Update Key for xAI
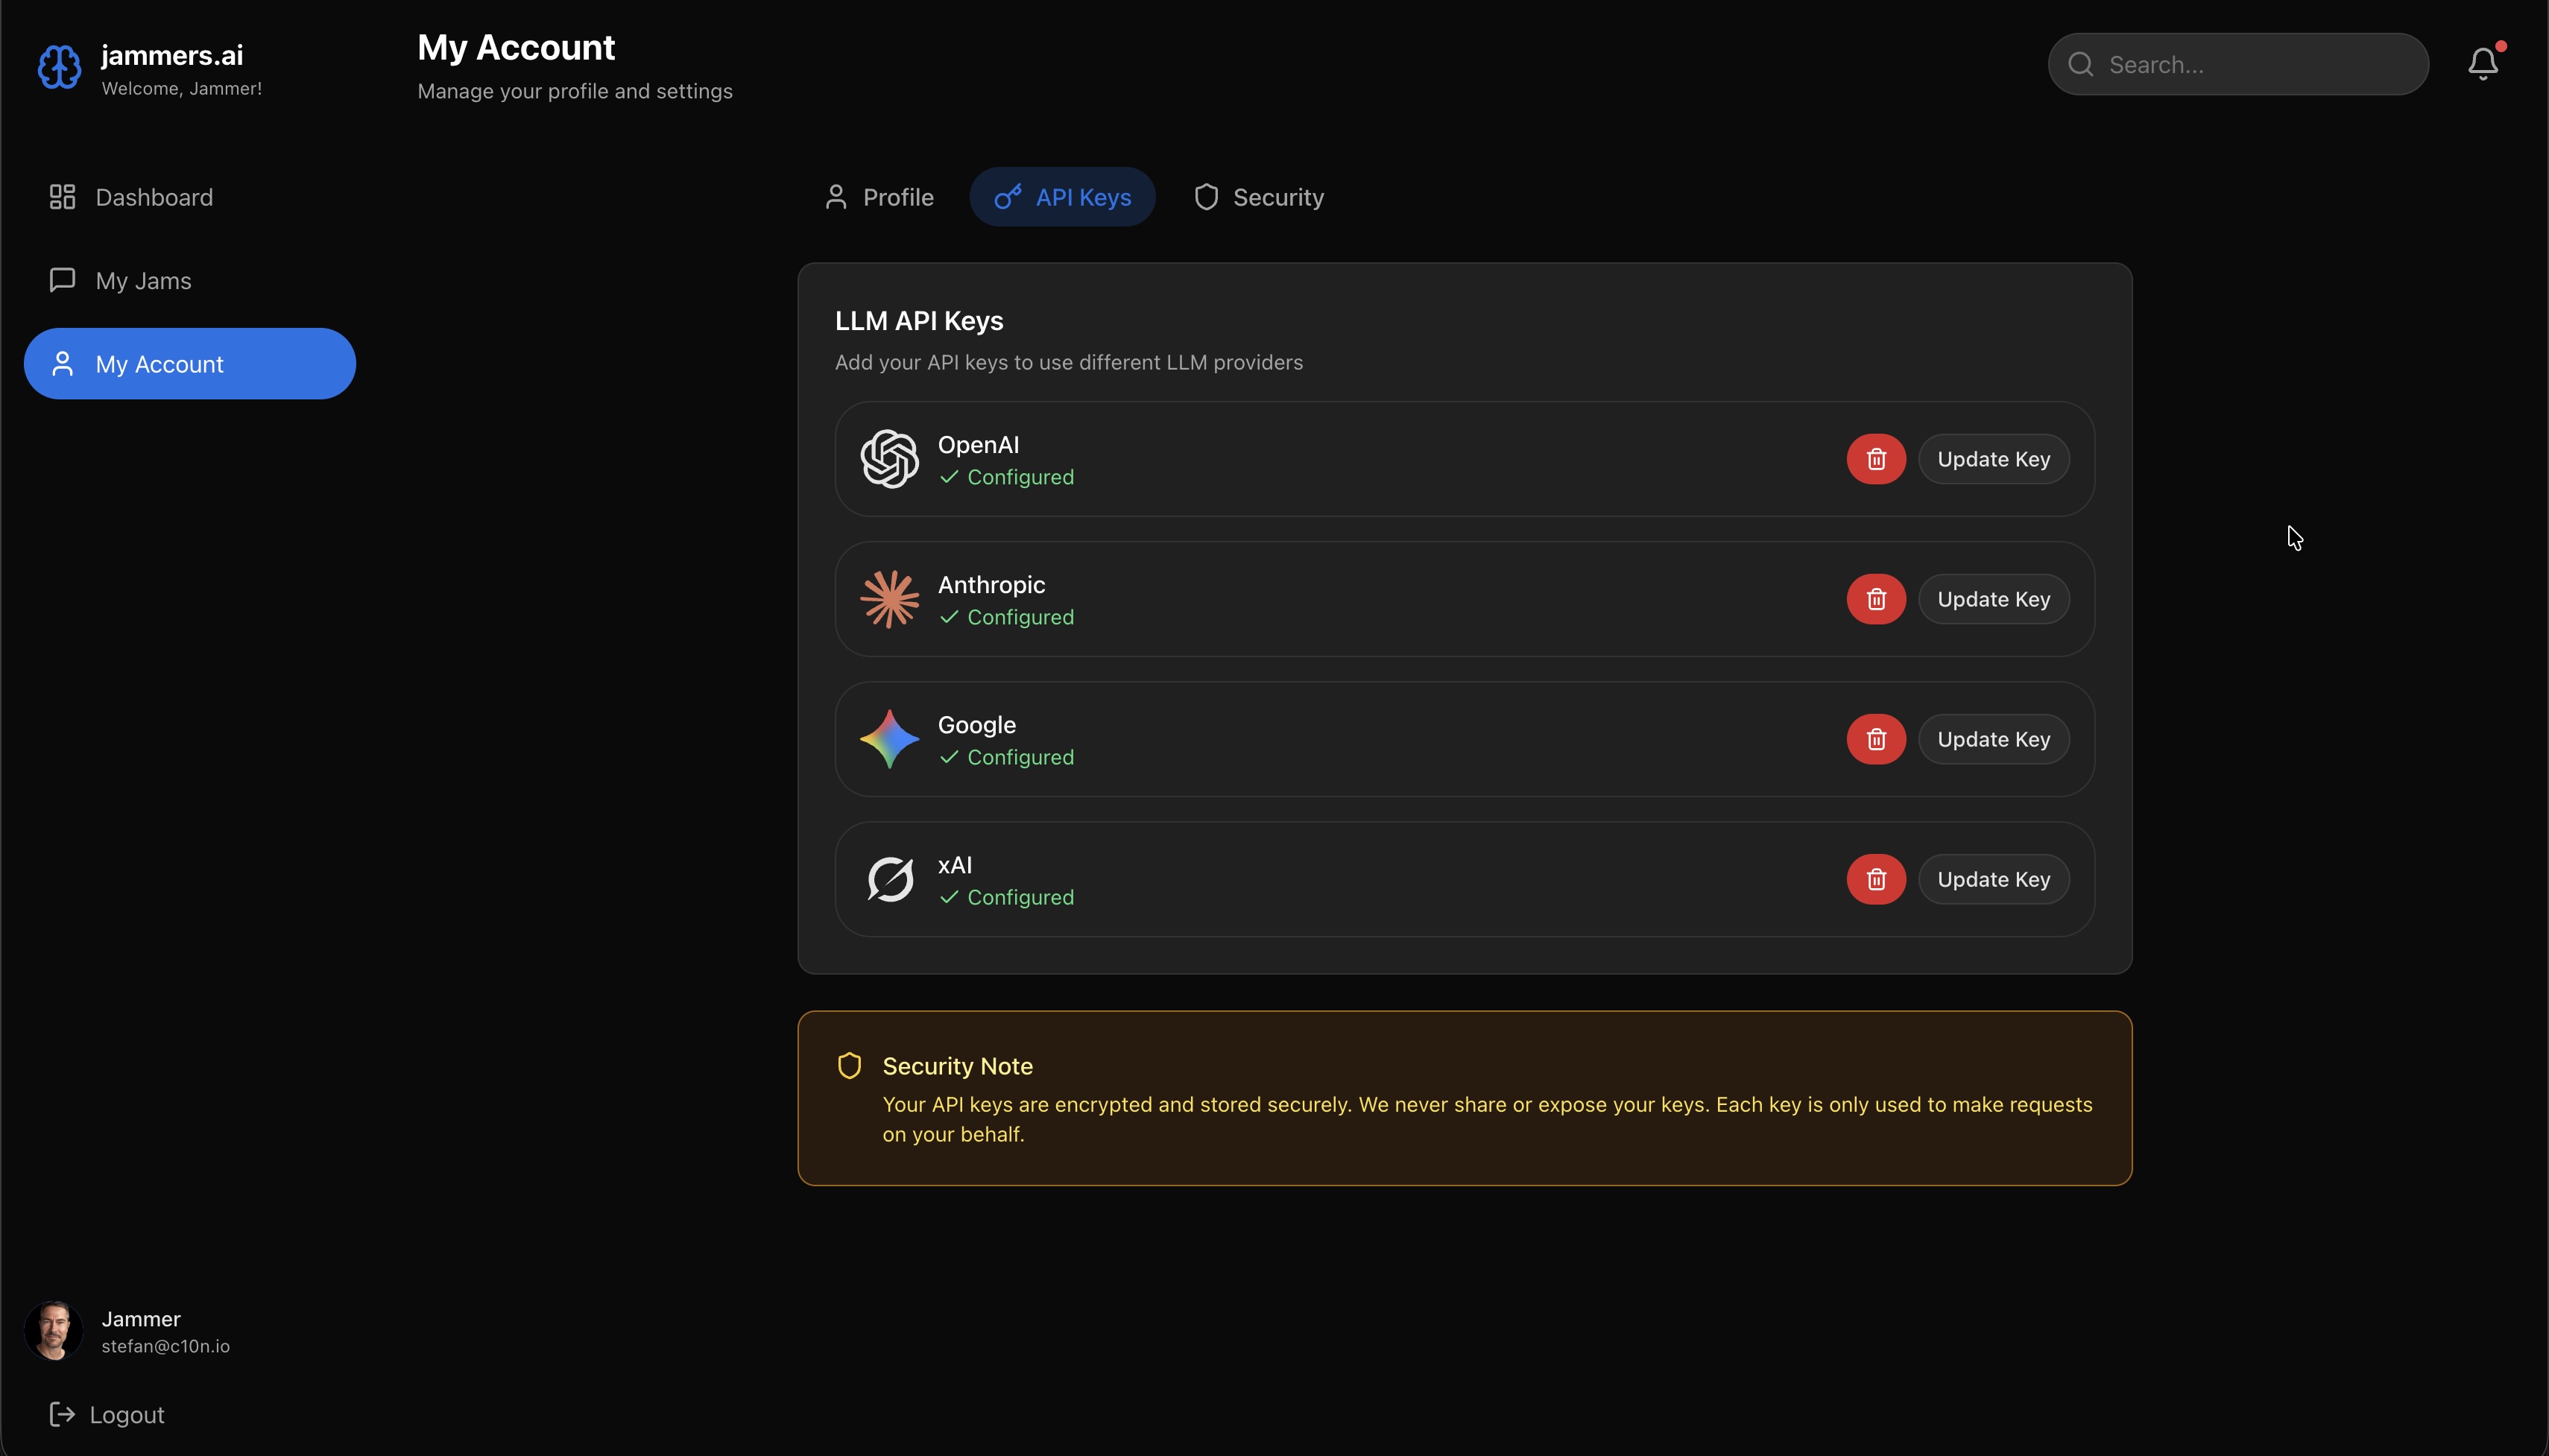Image resolution: width=2549 pixels, height=1456 pixels. pos(1993,879)
